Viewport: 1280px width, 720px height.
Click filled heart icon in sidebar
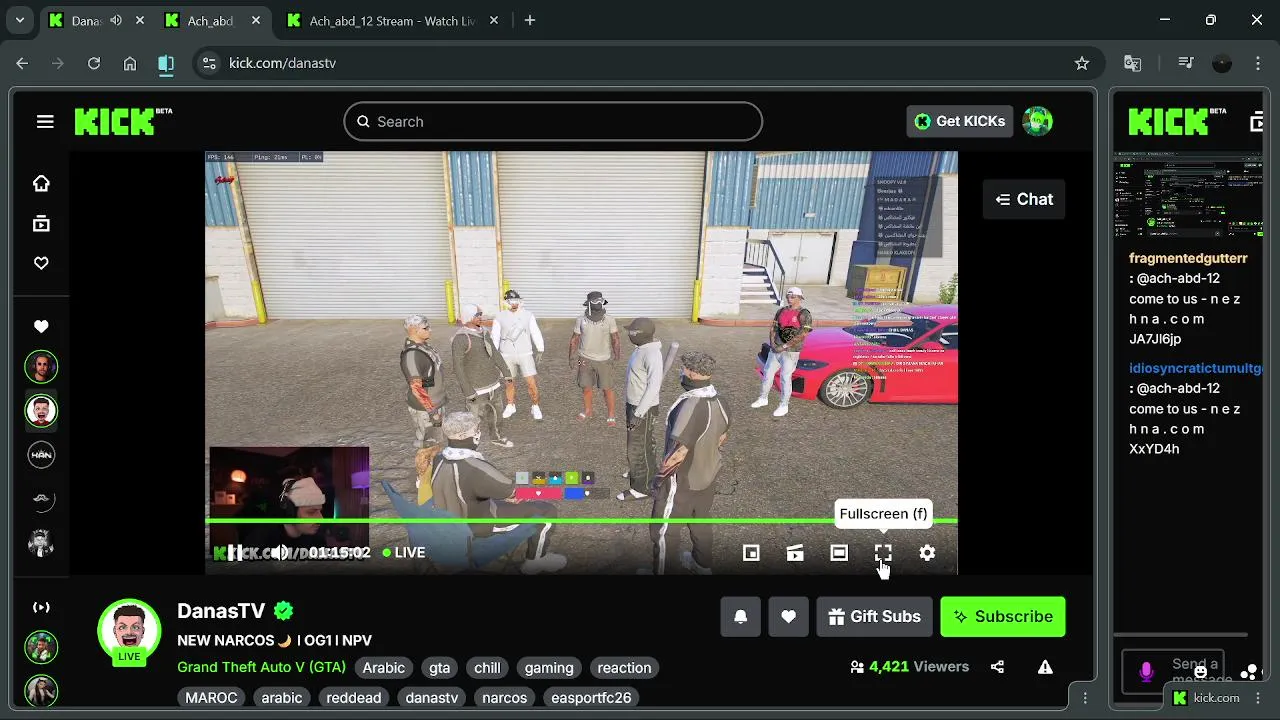[x=41, y=326]
